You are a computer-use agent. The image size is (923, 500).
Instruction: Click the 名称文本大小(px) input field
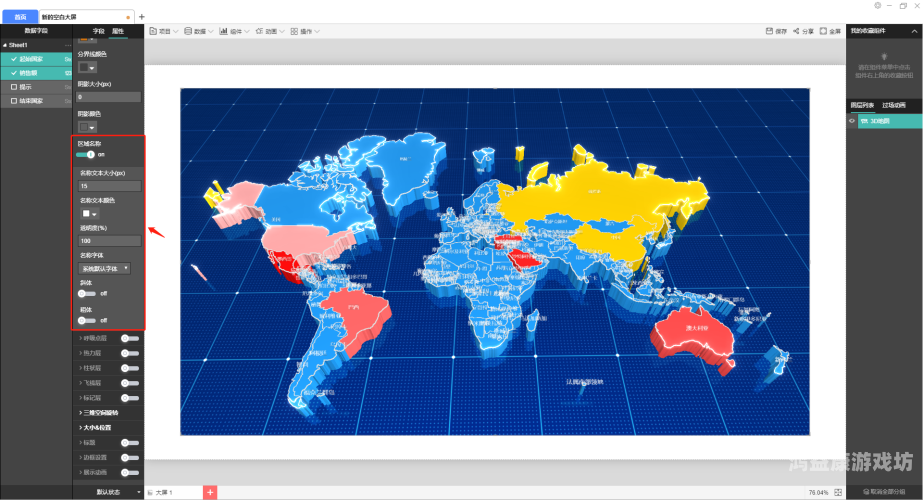pos(109,186)
